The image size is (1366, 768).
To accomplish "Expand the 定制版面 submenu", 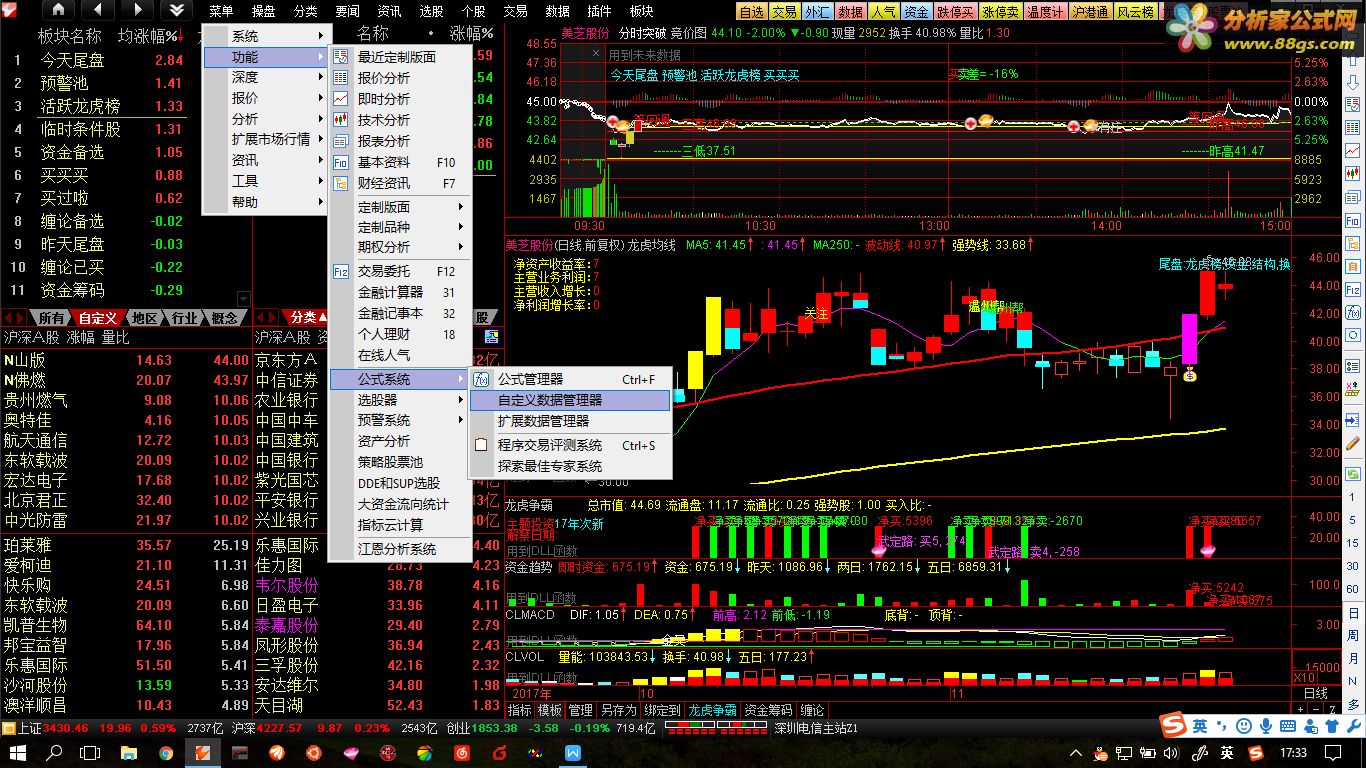I will [x=399, y=207].
